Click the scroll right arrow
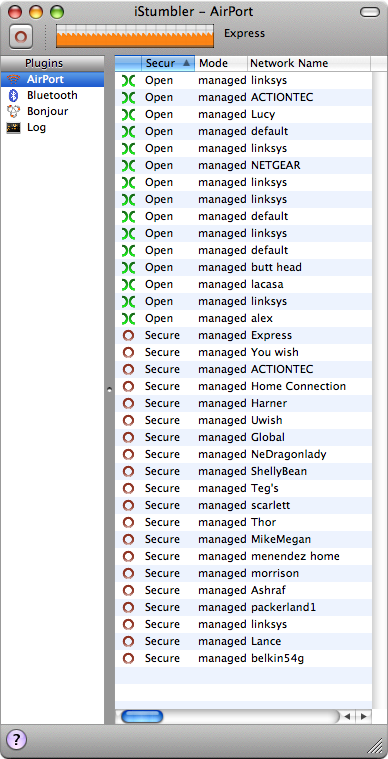 [364, 716]
